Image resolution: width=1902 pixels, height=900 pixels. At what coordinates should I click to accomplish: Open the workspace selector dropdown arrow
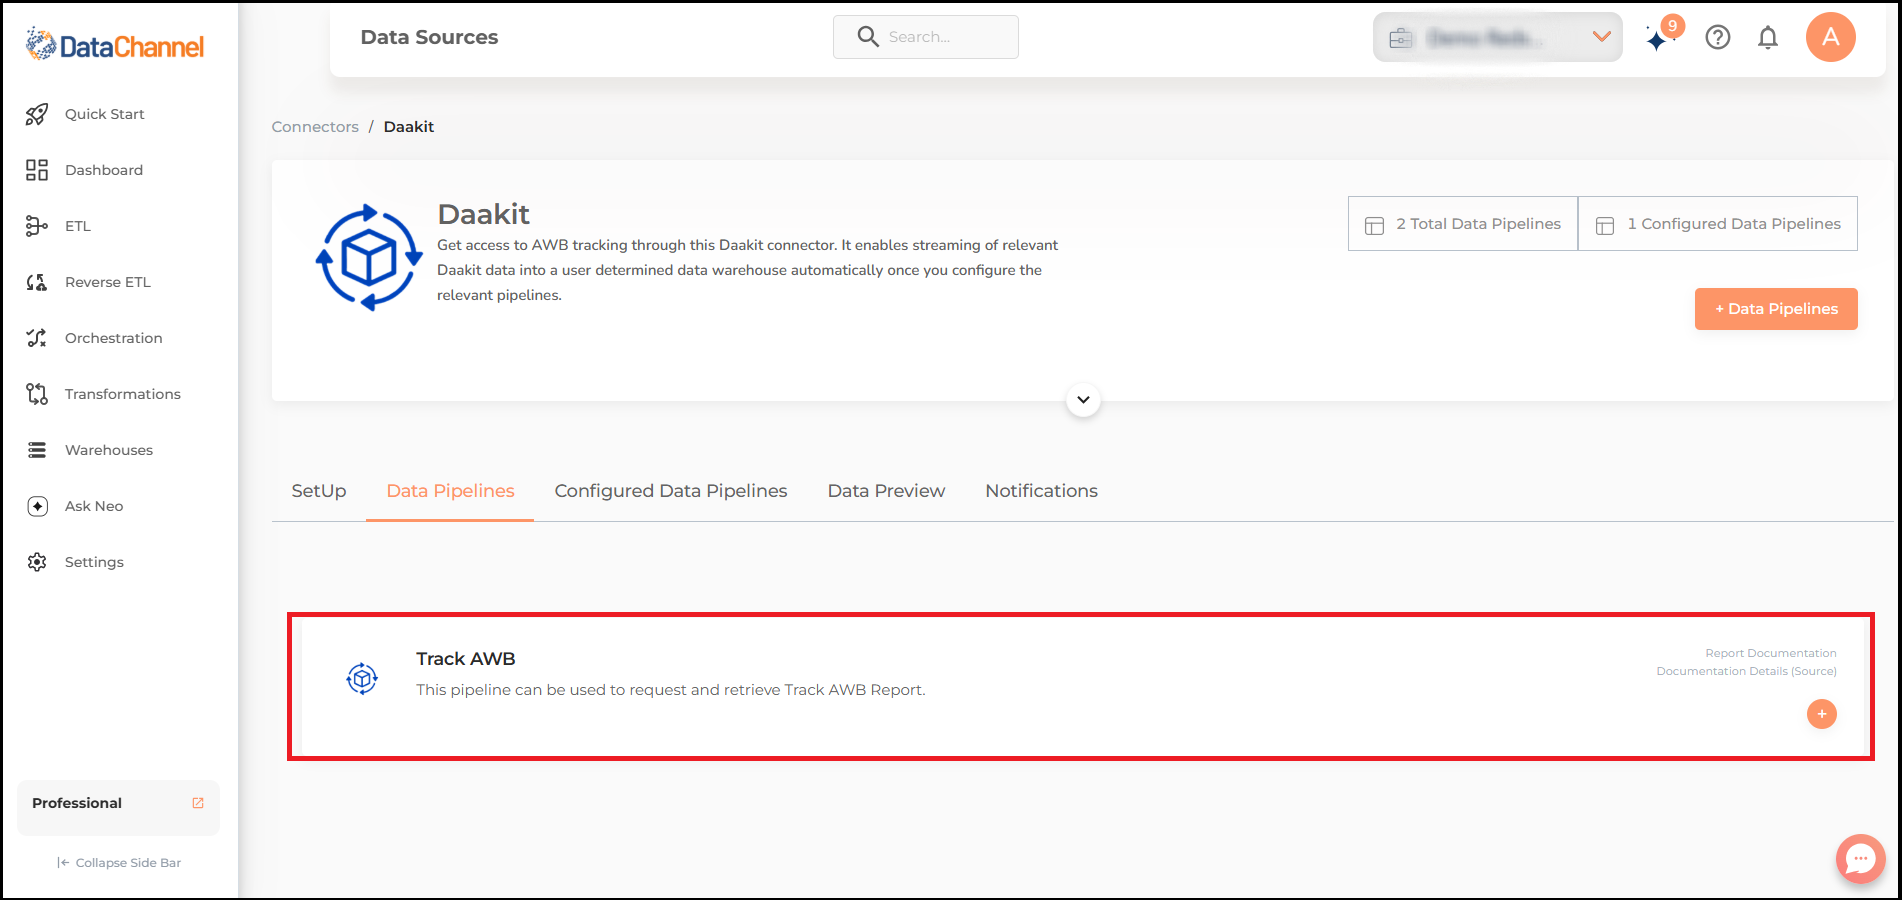[x=1601, y=37]
